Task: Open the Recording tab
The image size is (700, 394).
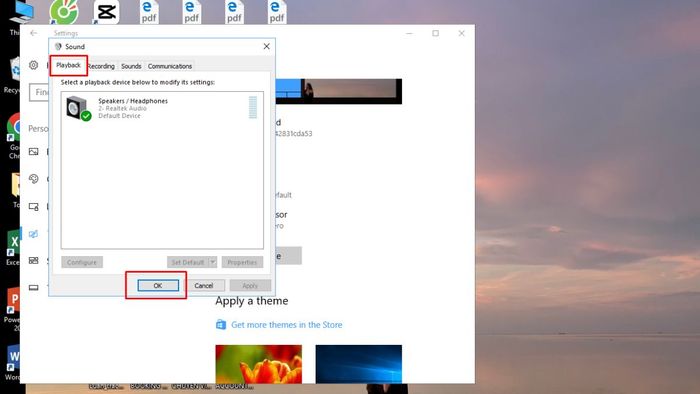Action: [x=101, y=66]
